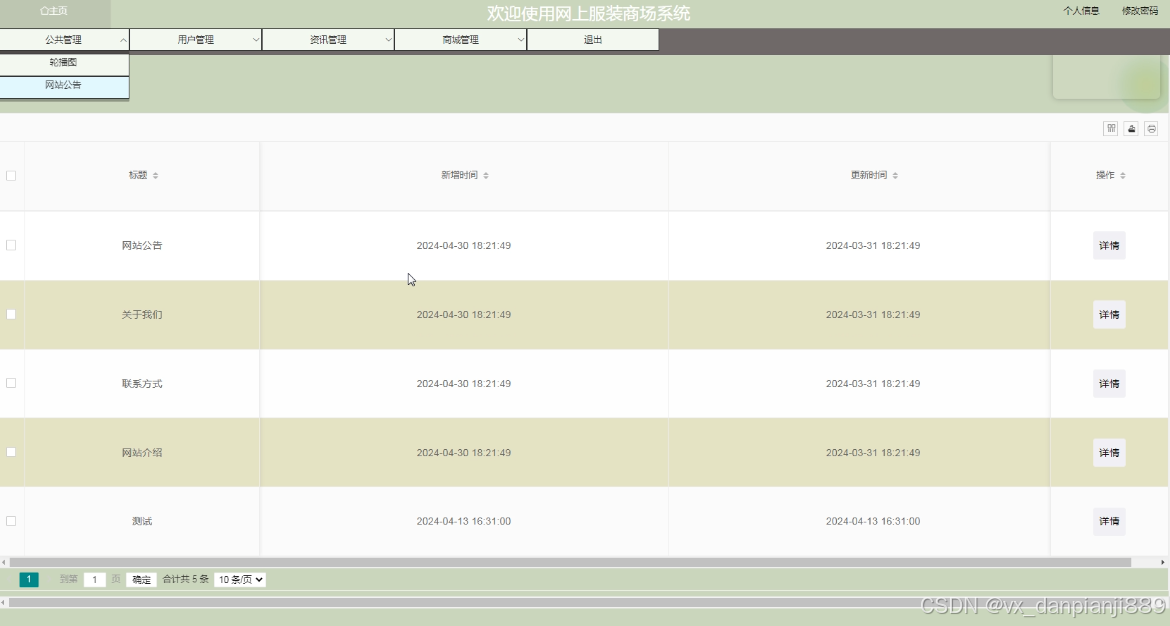Click the table horizontal scrollbar
Viewport: 1170px width, 626px height.
[x=570, y=562]
